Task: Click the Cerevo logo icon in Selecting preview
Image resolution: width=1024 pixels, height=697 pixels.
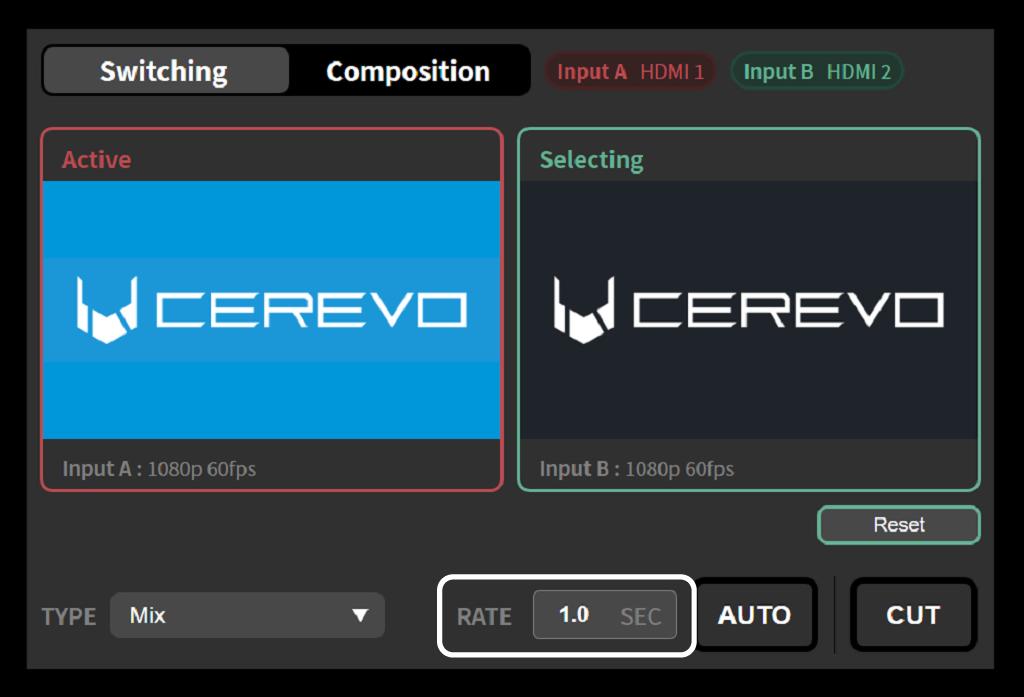Action: pos(584,310)
